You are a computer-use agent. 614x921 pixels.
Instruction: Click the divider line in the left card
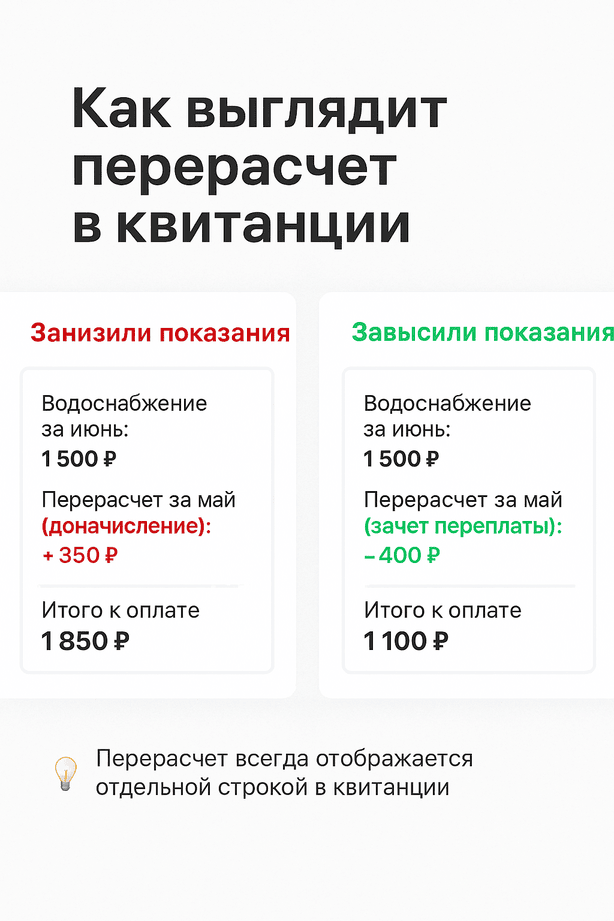click(x=141, y=586)
